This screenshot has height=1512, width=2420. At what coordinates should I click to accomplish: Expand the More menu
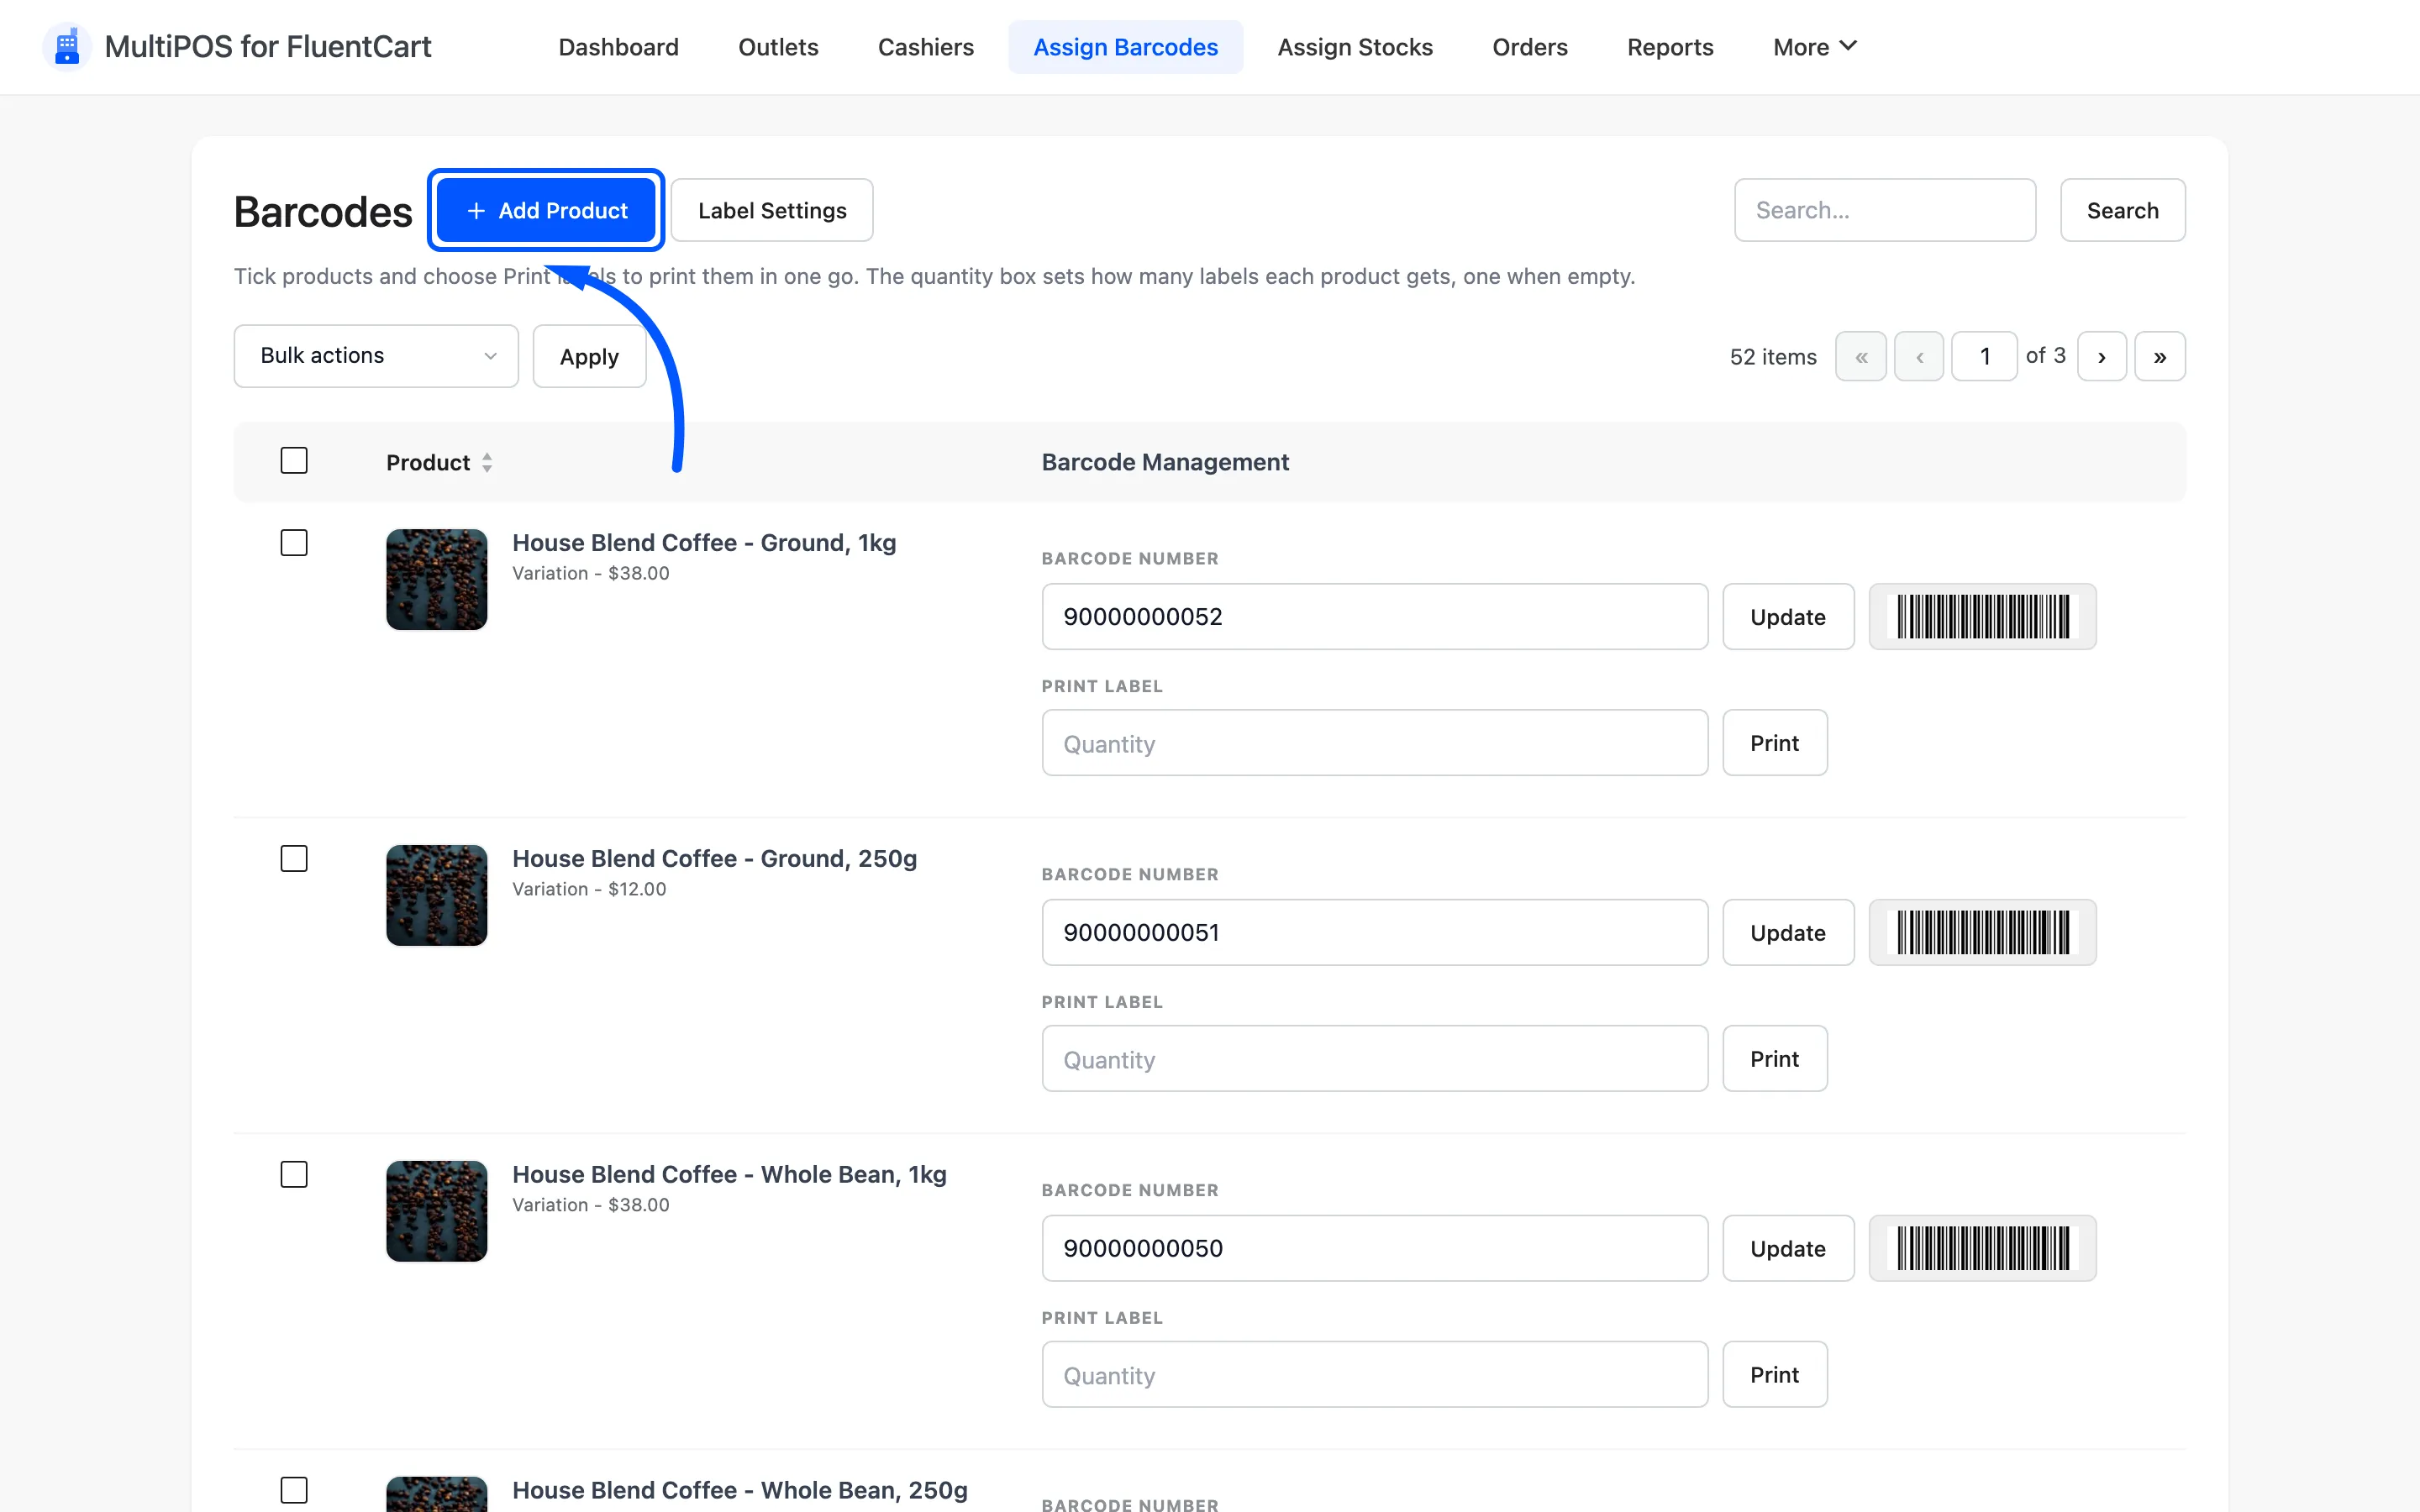[1814, 47]
